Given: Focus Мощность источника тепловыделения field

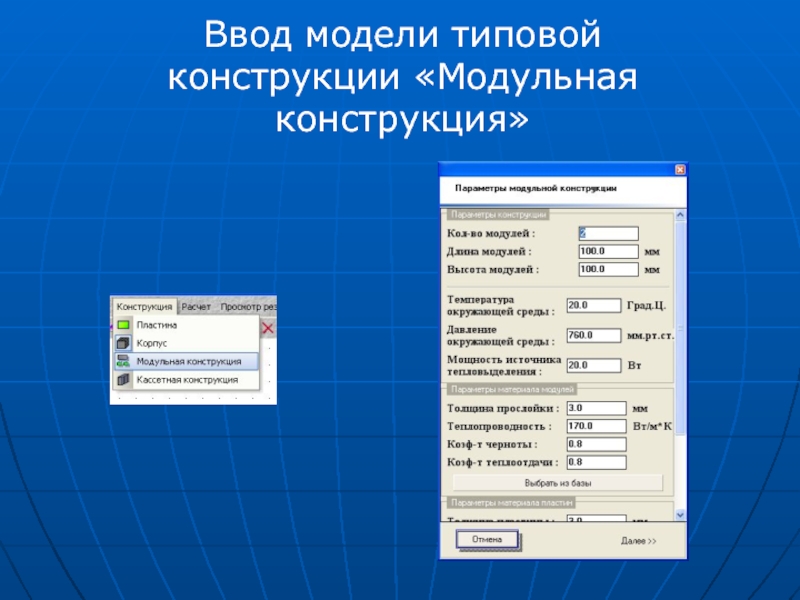Looking at the screenshot, I should click(594, 365).
